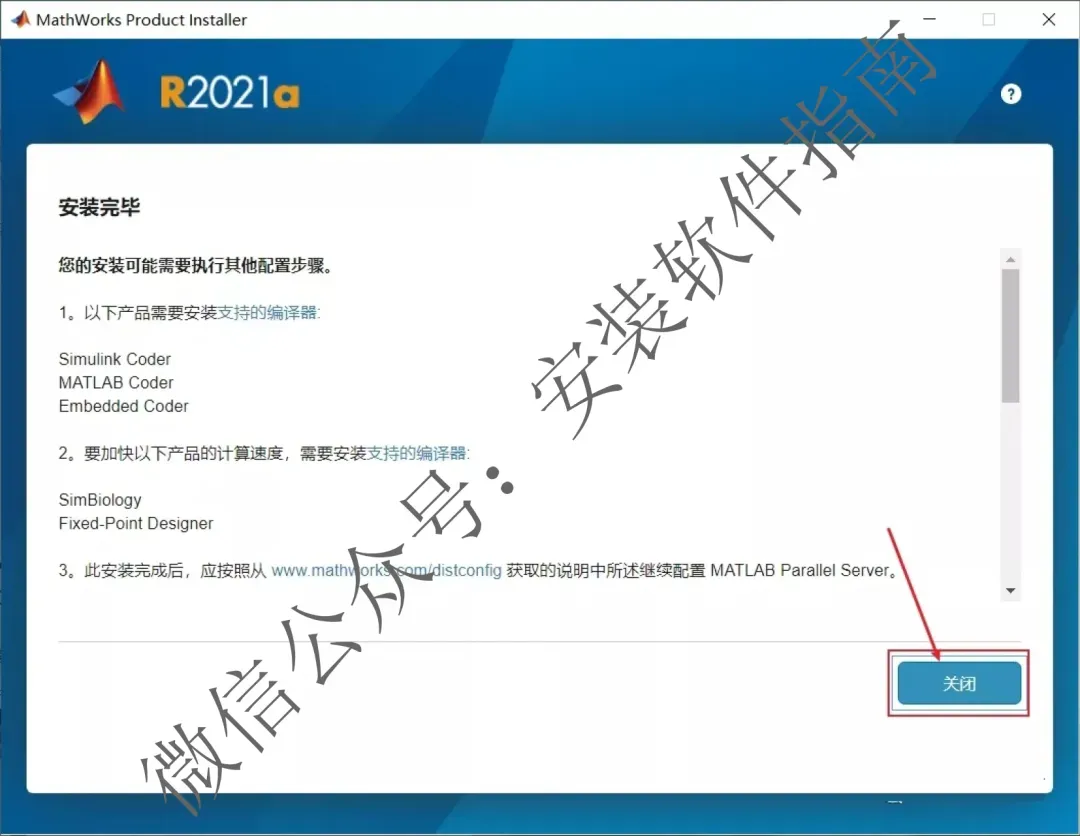Click the vertical scrollbar thumb

[1010, 336]
